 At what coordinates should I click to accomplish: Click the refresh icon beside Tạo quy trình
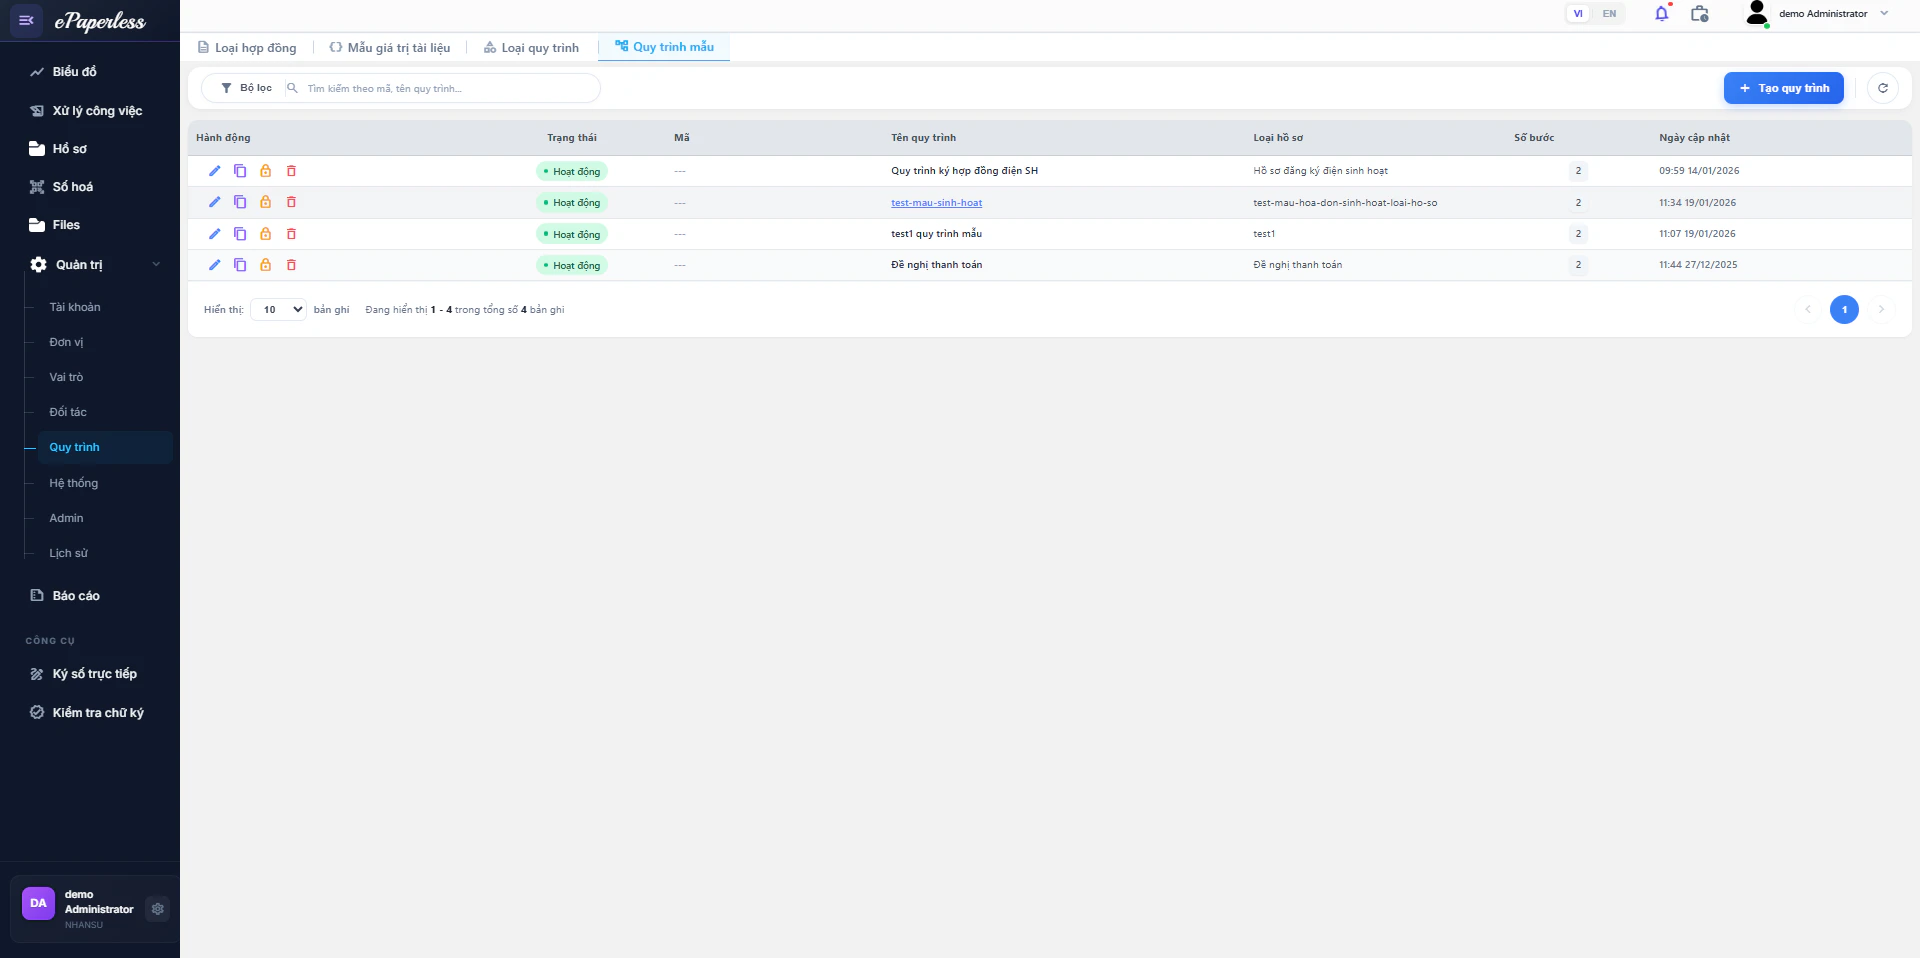[x=1883, y=88]
